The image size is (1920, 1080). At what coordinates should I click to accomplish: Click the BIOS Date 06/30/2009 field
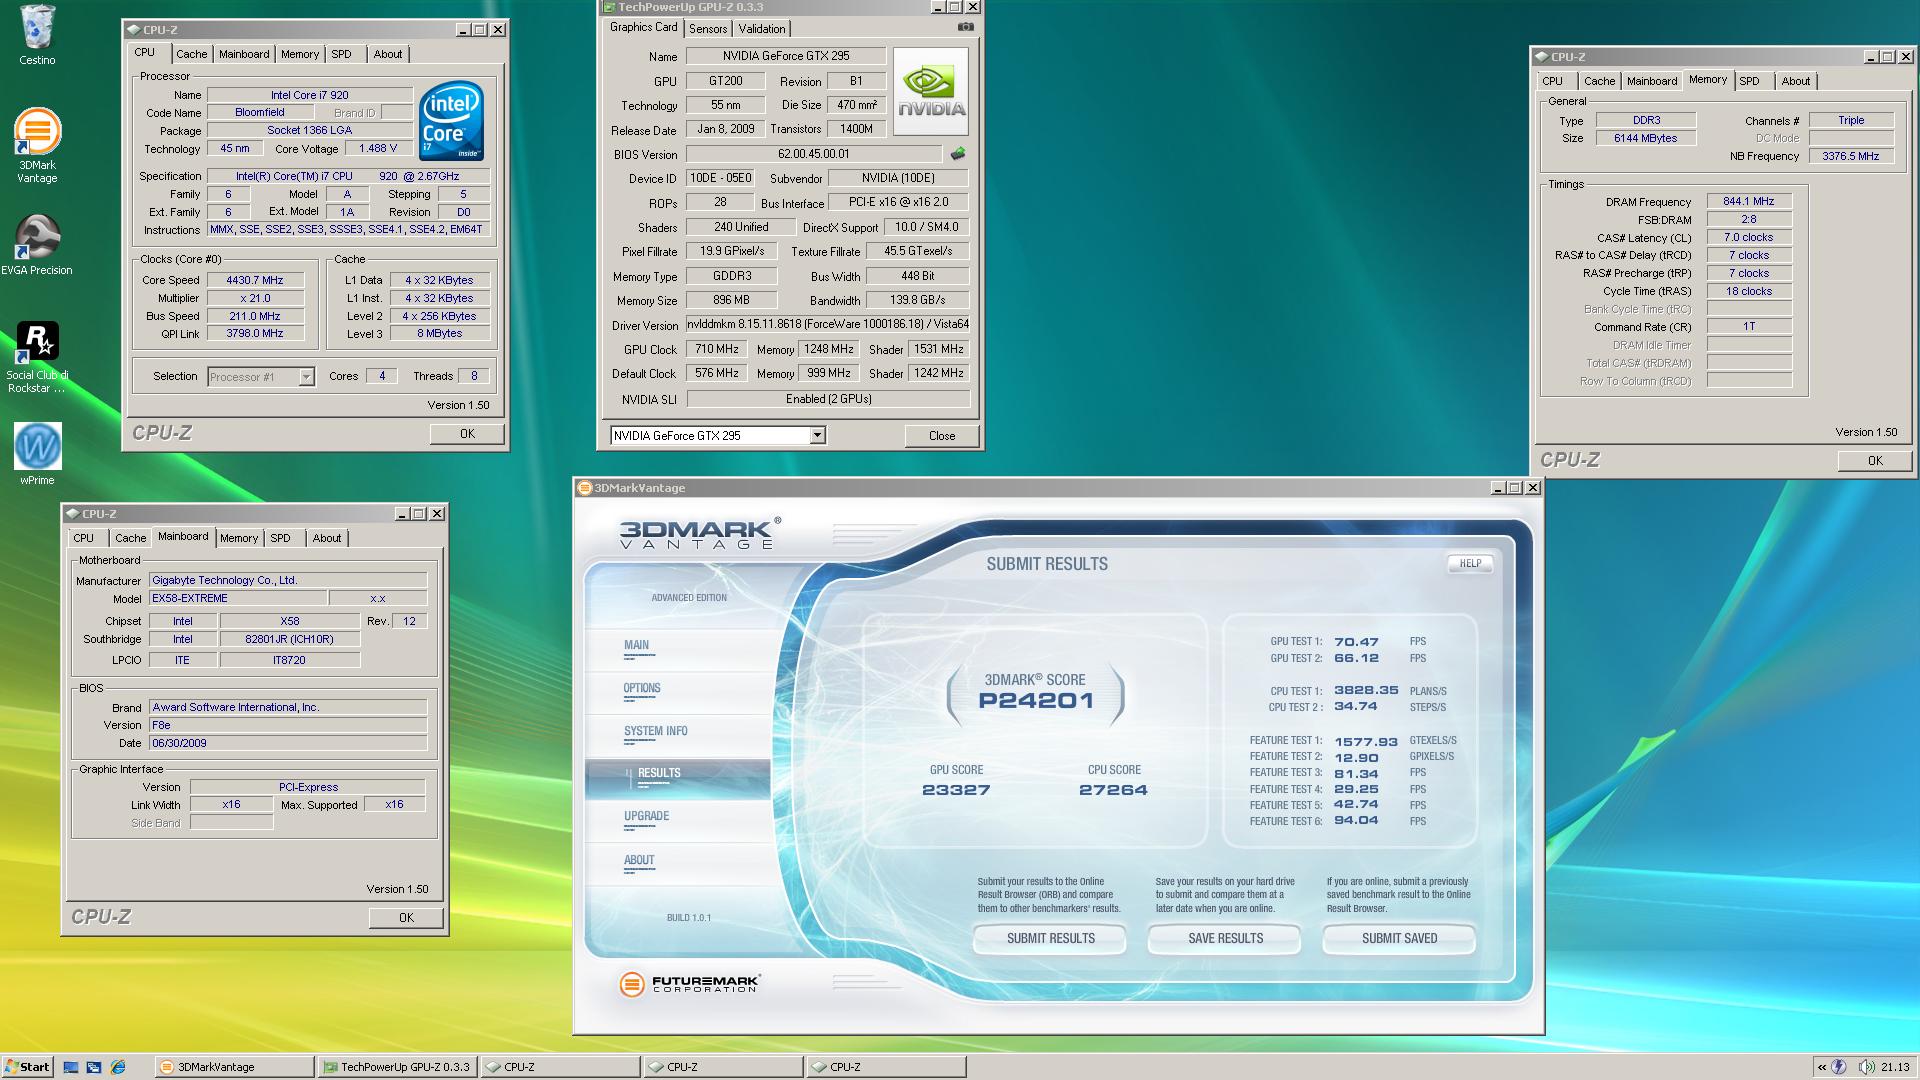tap(288, 743)
